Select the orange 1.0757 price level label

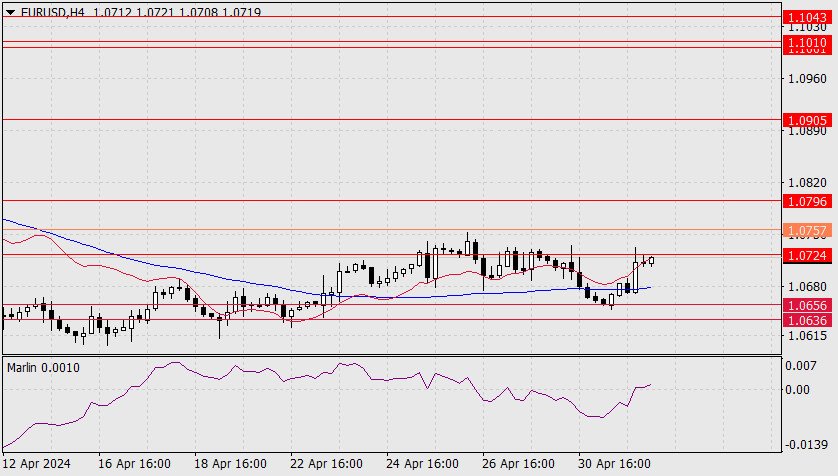[808, 230]
